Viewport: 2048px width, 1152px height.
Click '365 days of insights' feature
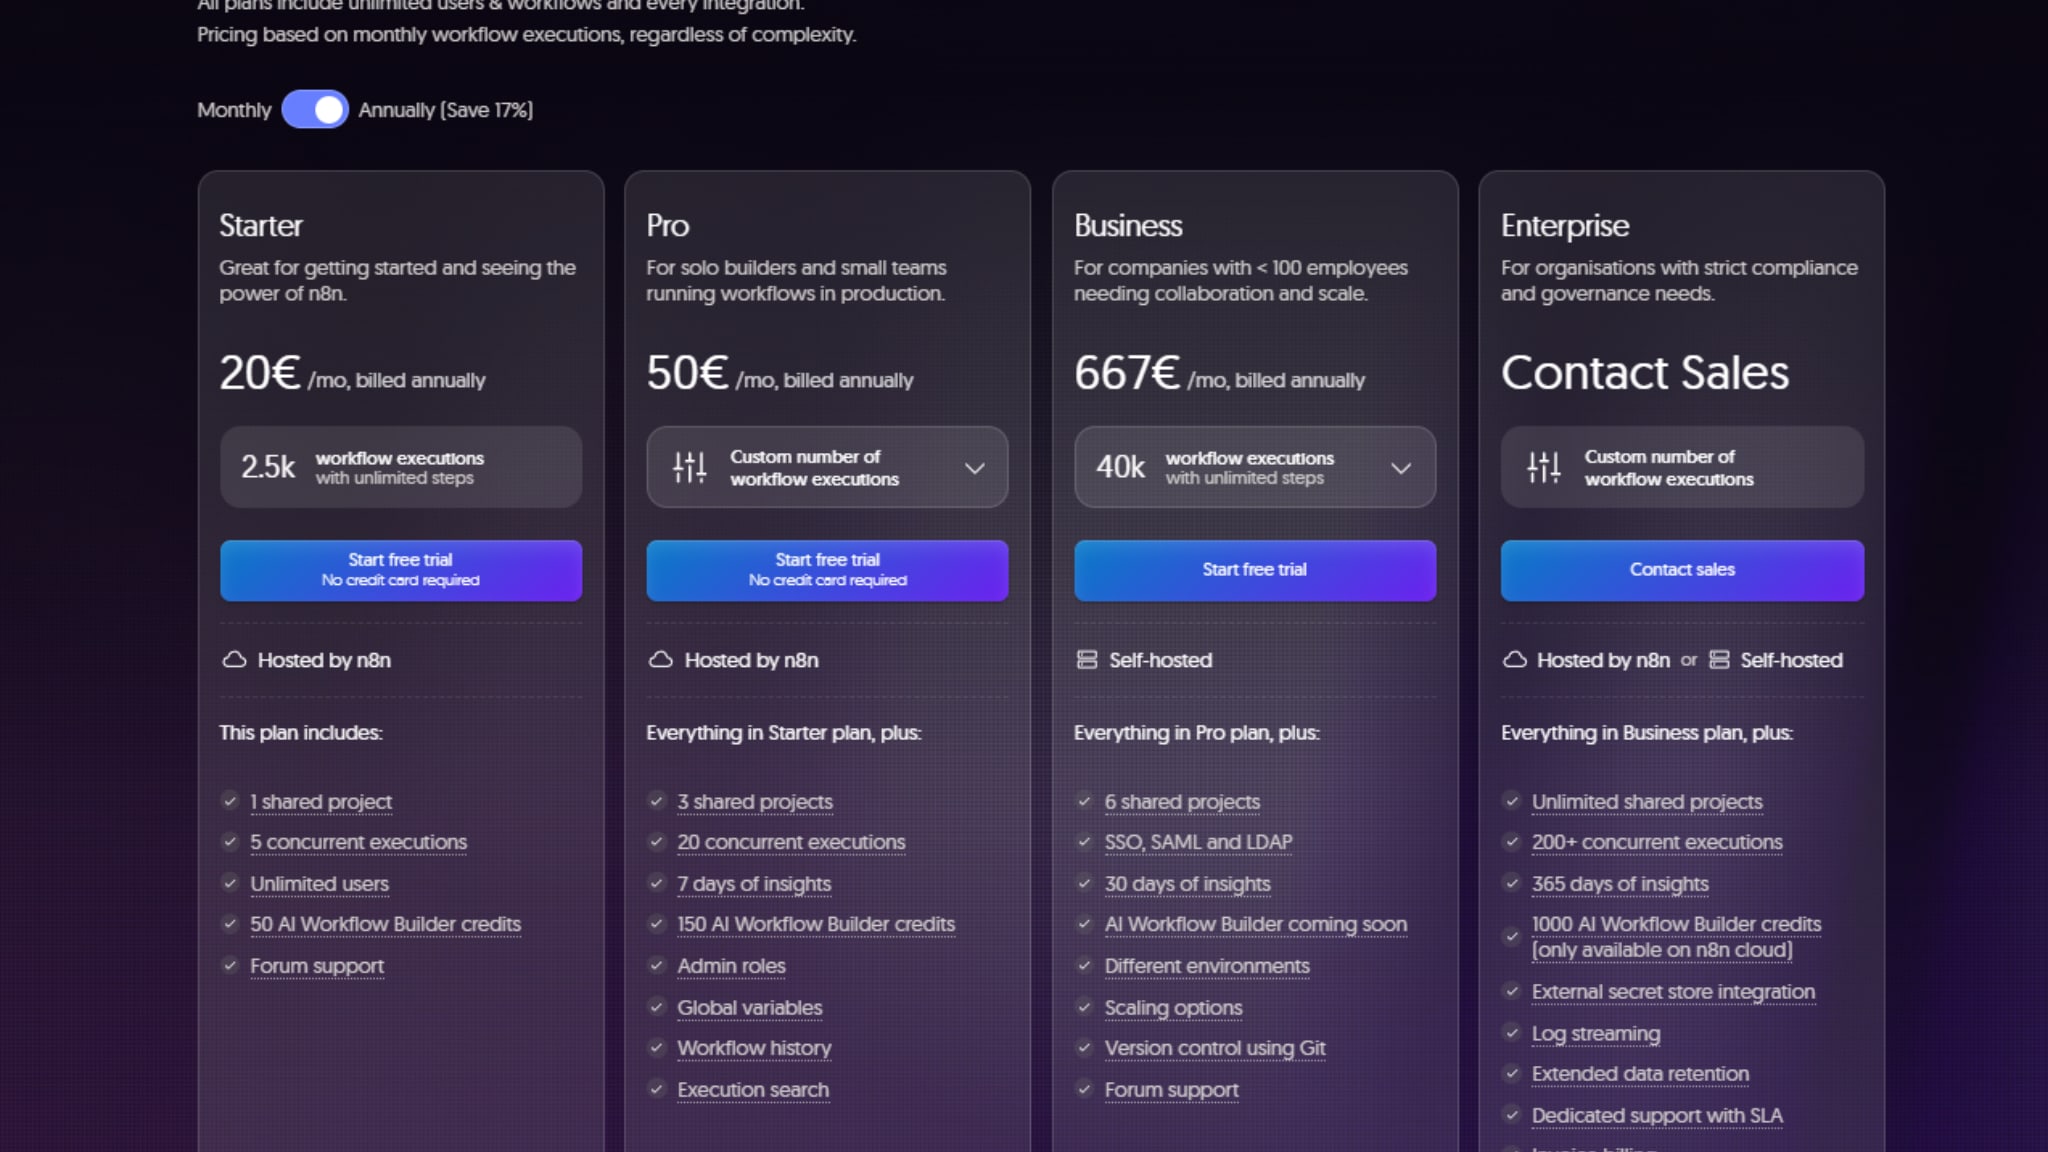coord(1620,884)
